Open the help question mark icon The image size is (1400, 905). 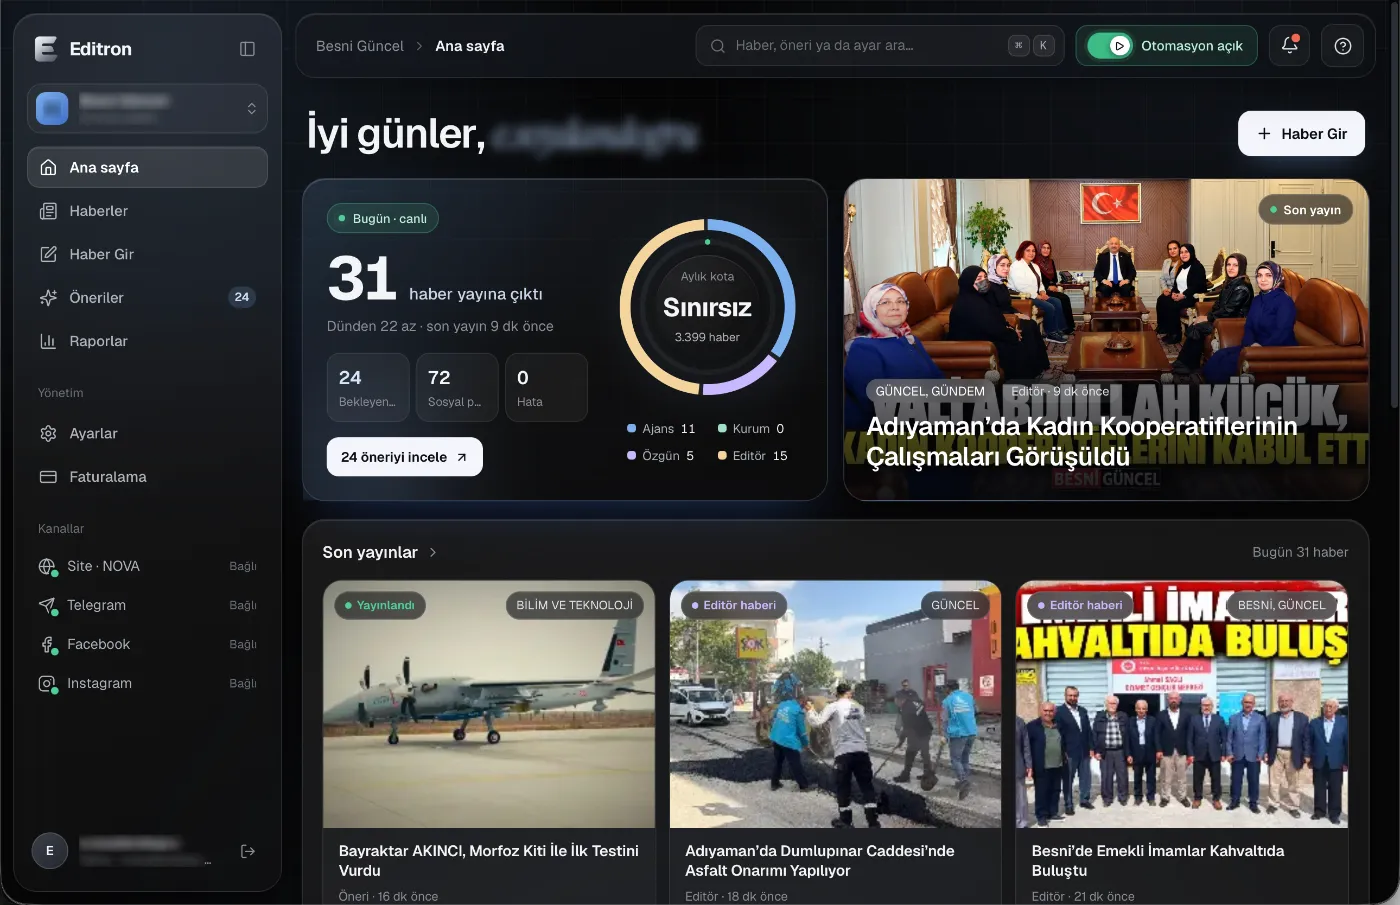(1343, 46)
